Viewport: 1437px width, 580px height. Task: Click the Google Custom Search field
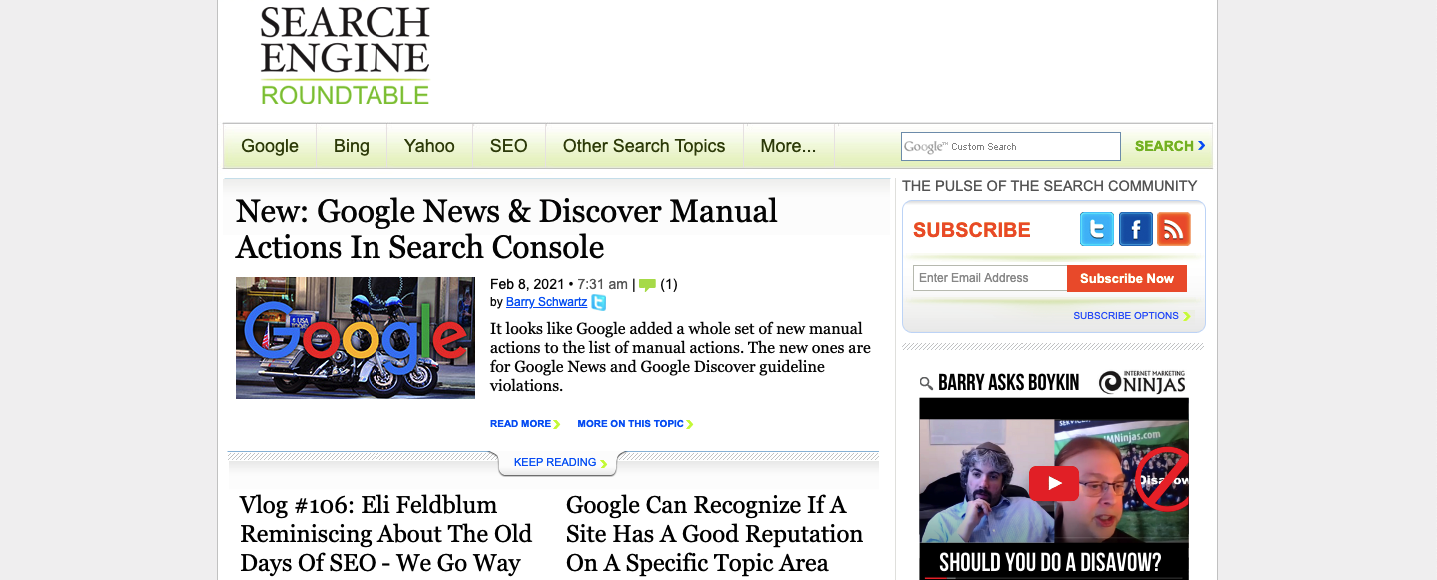point(1010,146)
